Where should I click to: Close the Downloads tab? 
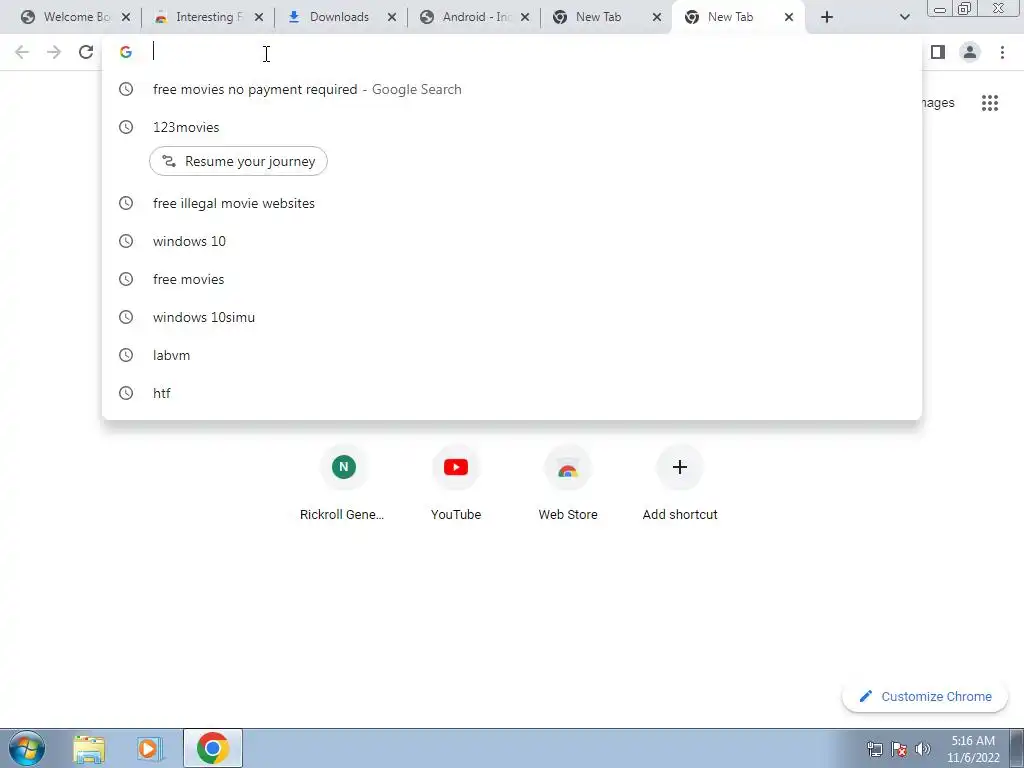coord(391,18)
